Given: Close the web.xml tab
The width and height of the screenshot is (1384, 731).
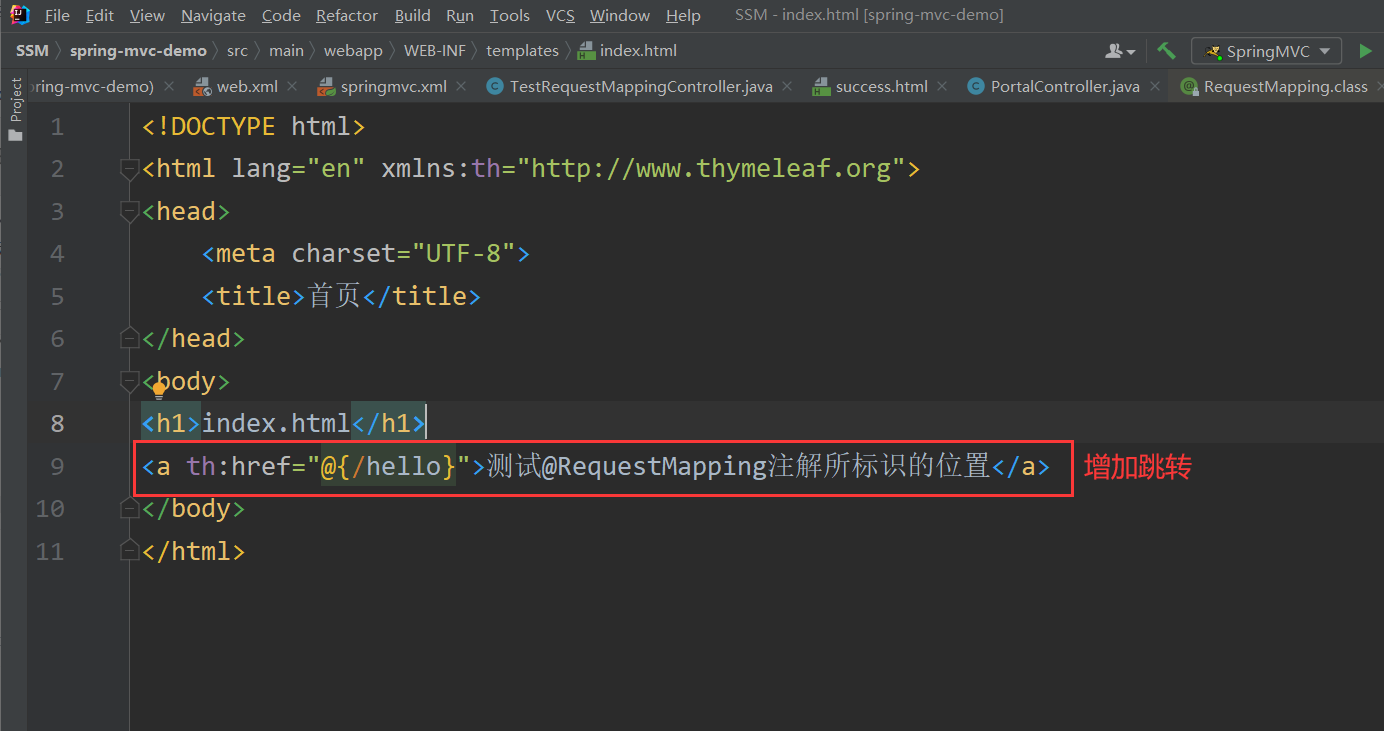Looking at the screenshot, I should 293,87.
